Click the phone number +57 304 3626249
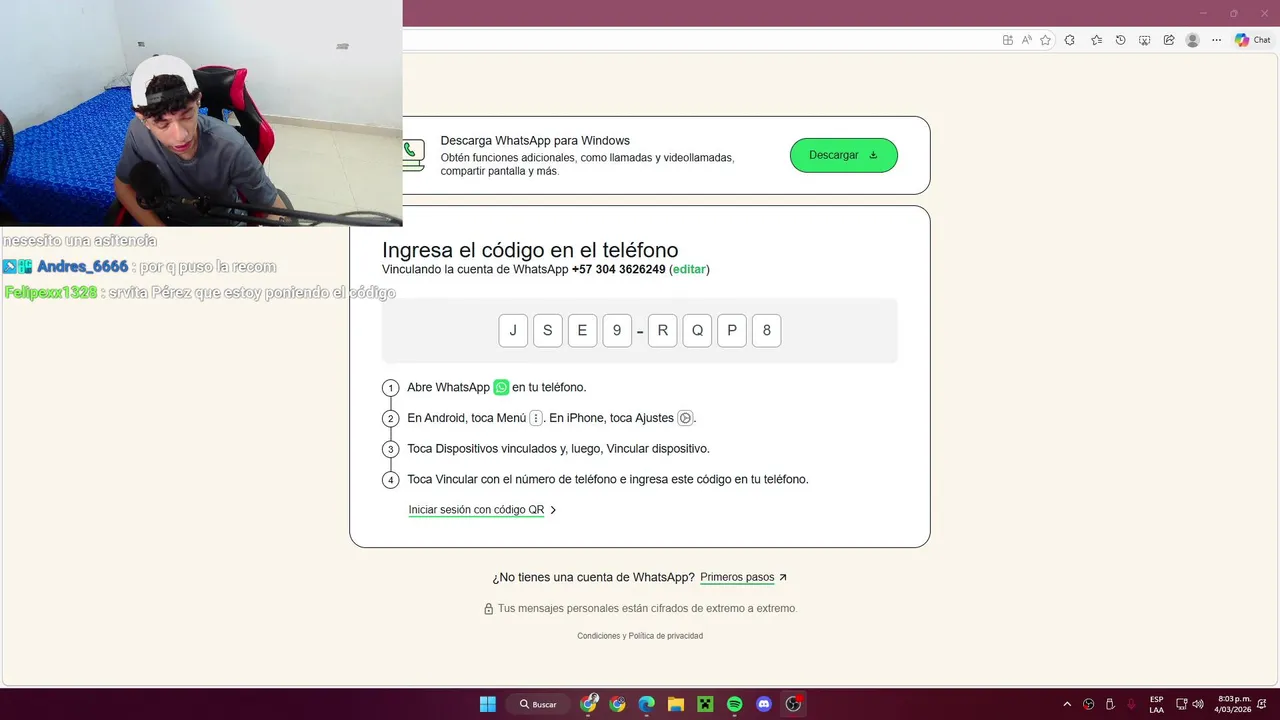Screen dimensions: 1280x720 [x=619, y=270]
